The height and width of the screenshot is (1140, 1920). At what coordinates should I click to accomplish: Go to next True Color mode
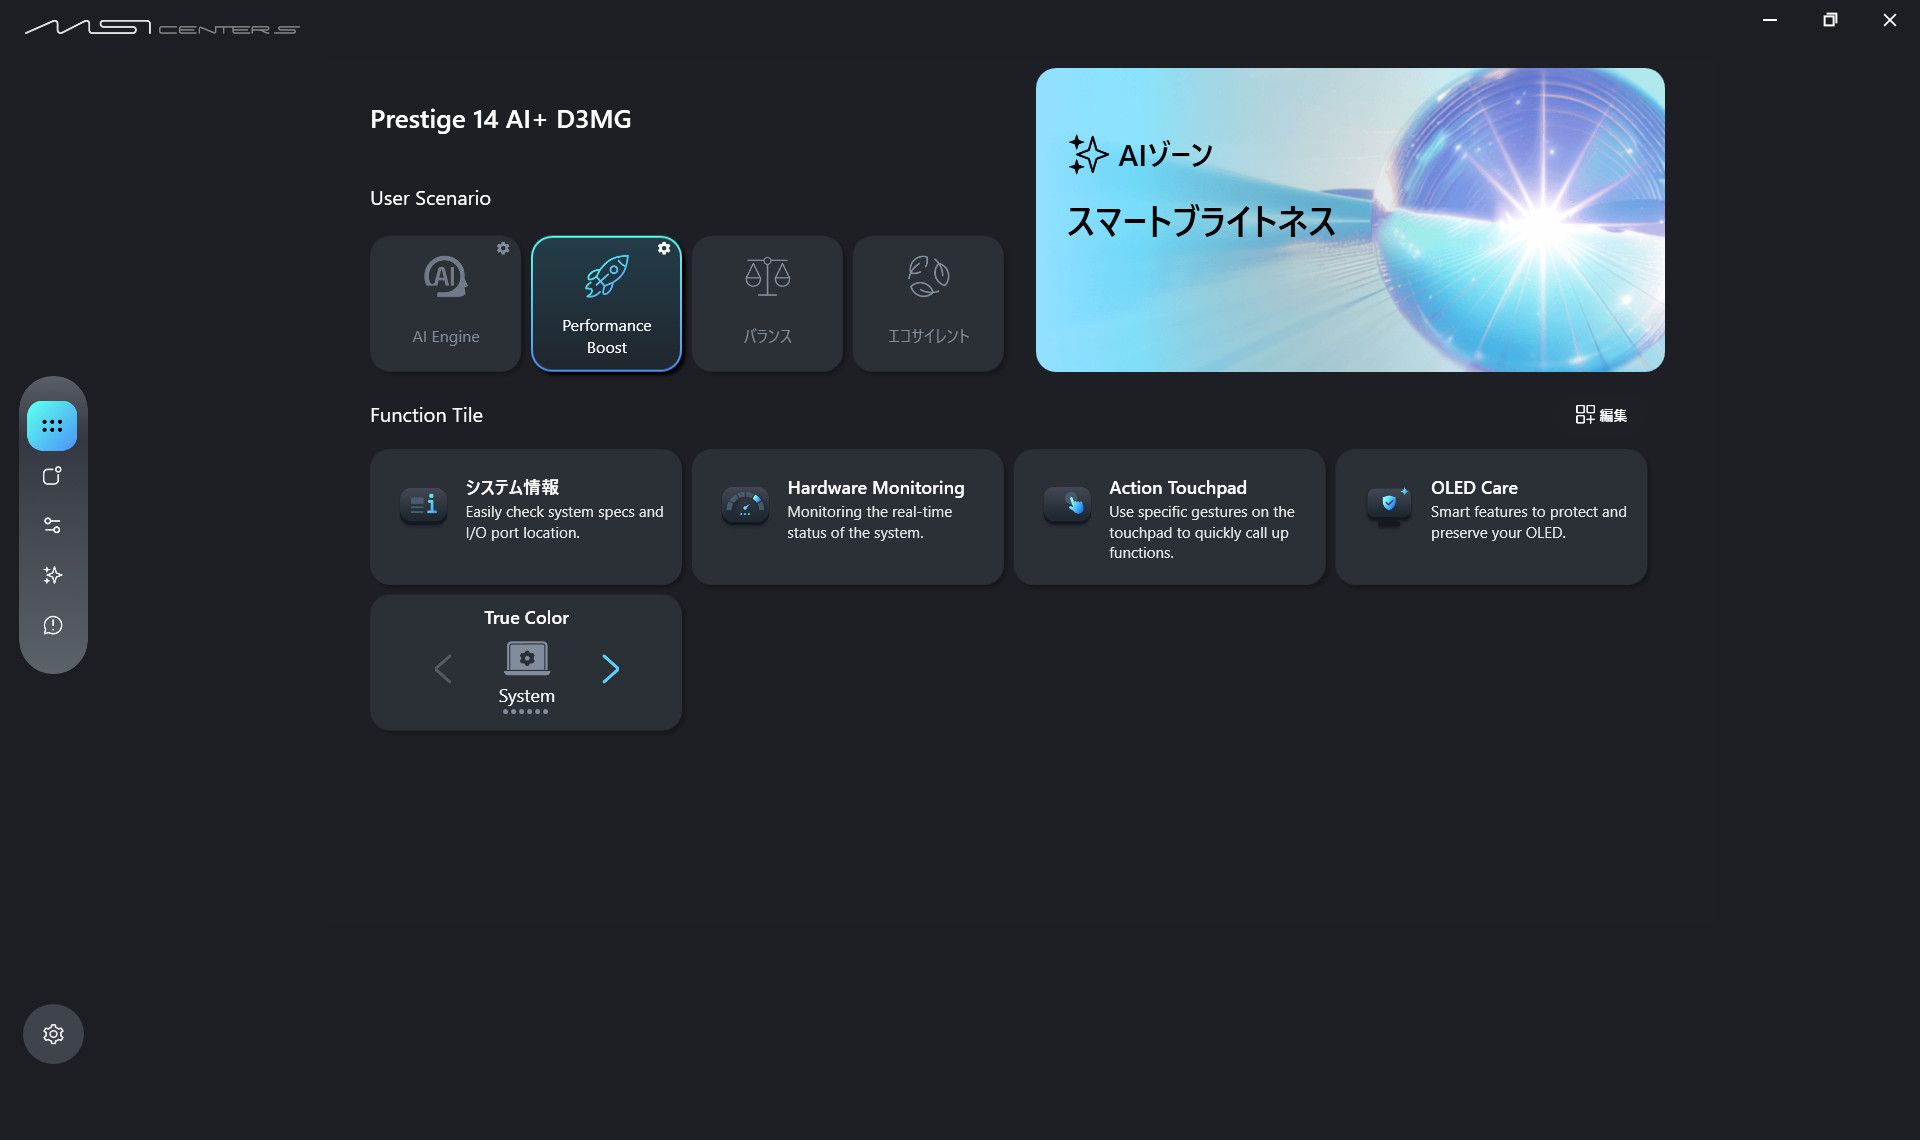[610, 669]
